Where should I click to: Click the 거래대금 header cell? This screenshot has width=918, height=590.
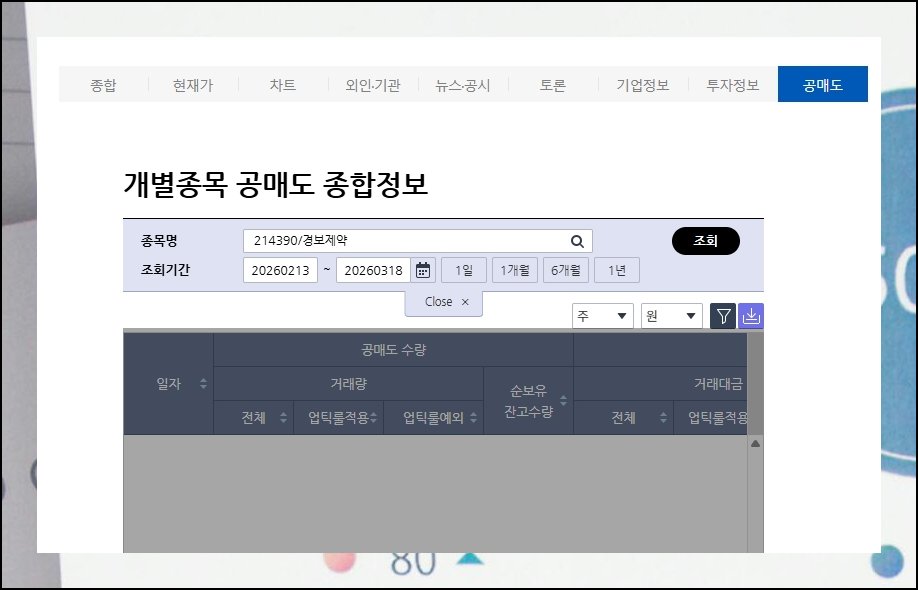[660, 384]
